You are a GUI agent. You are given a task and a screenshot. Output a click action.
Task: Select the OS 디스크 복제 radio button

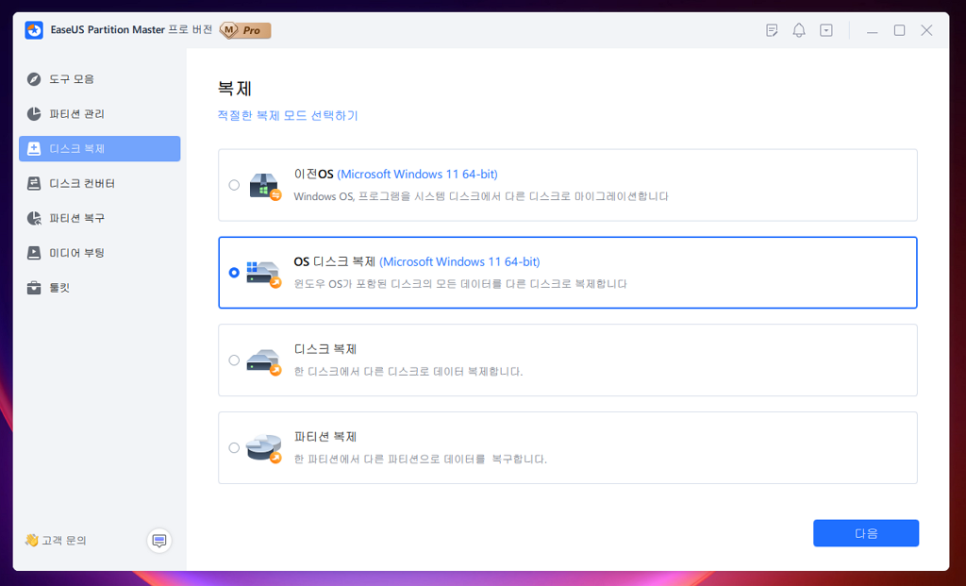coord(234,272)
